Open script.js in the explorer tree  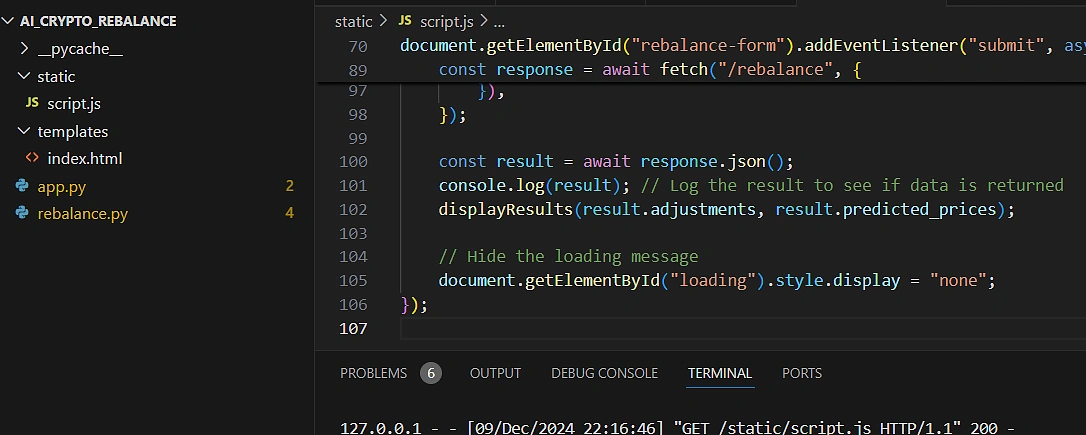pos(74,104)
